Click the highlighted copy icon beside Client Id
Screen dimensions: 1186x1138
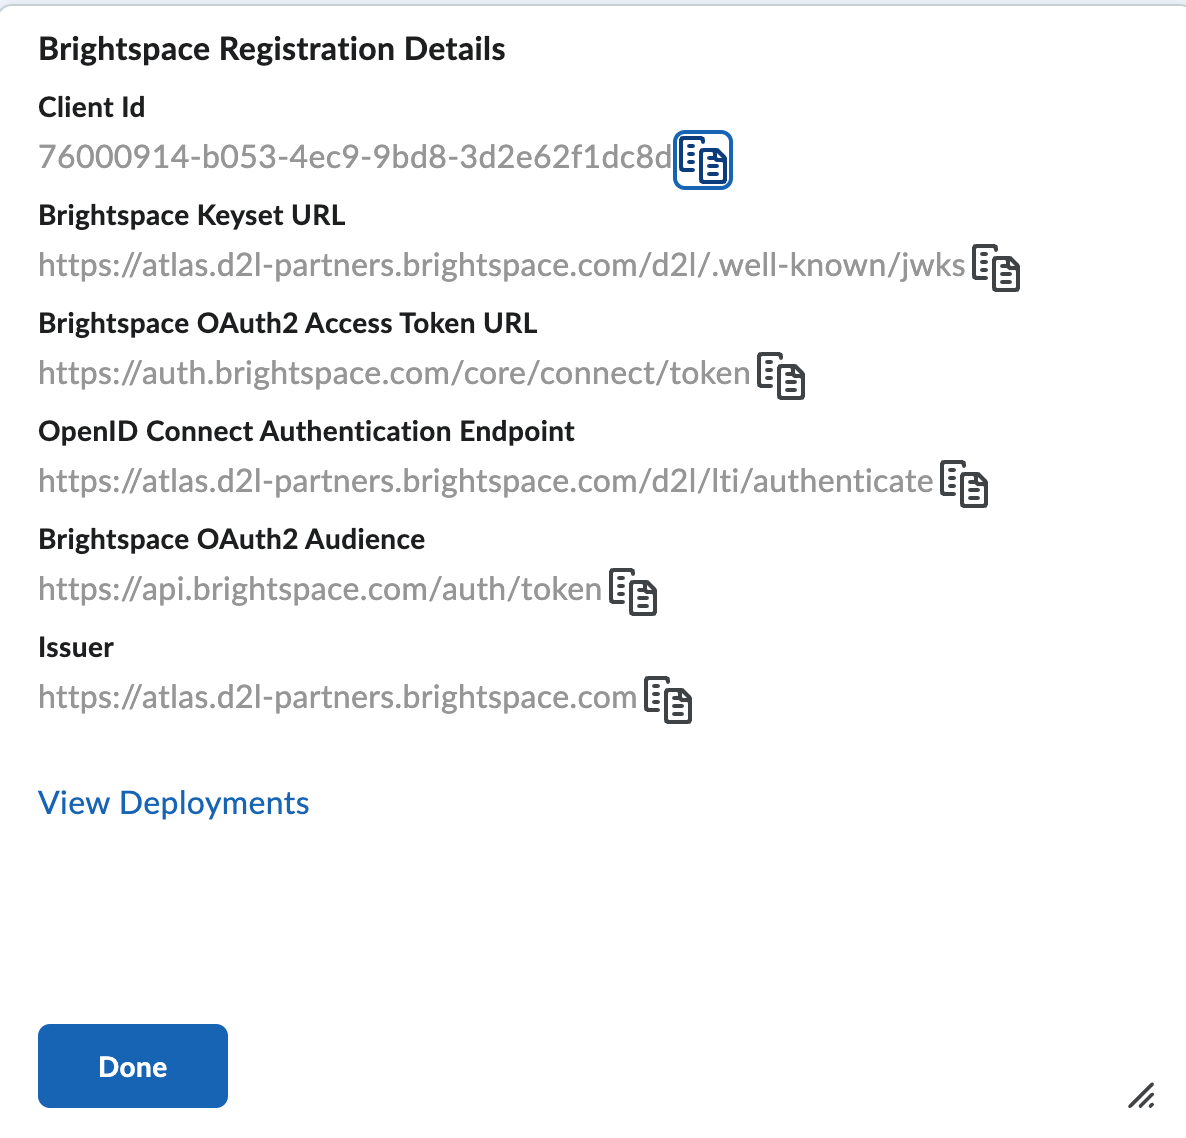coord(702,159)
